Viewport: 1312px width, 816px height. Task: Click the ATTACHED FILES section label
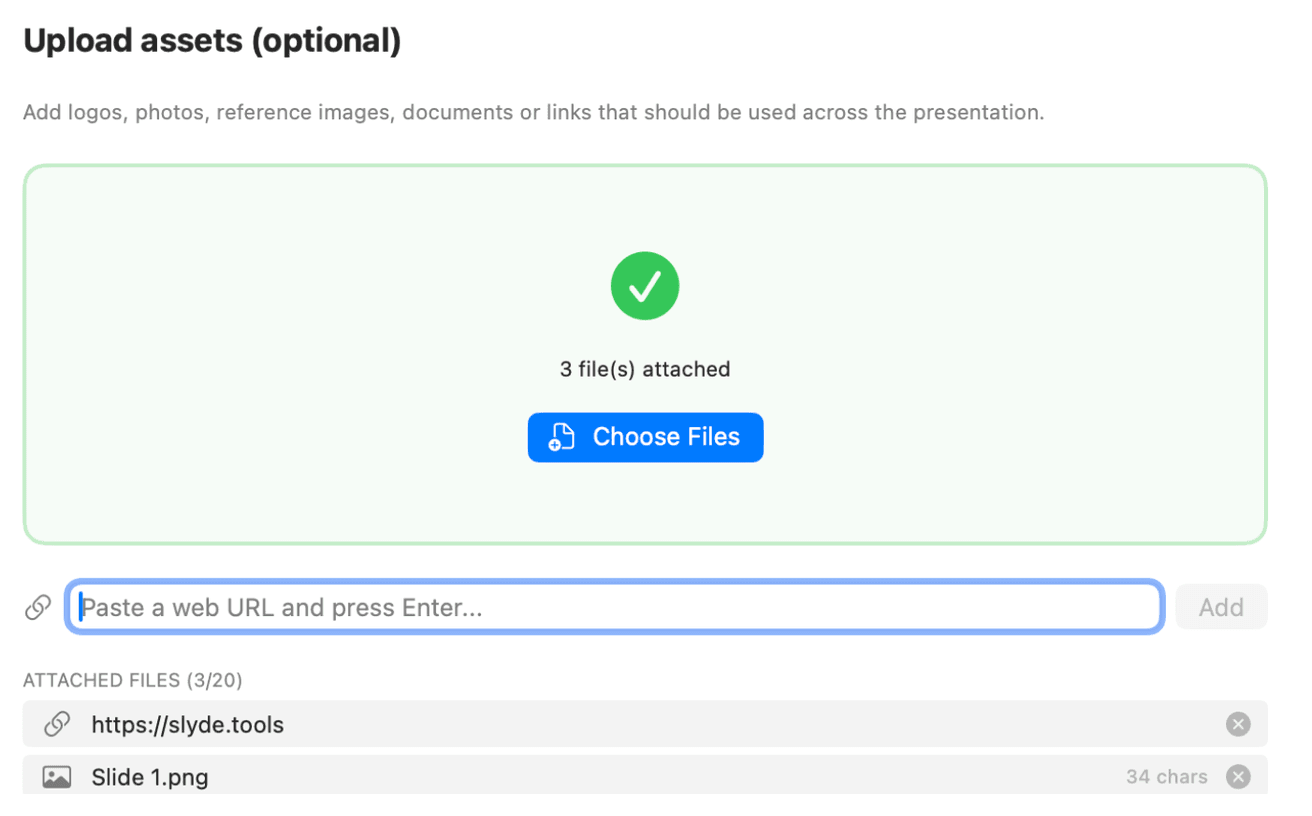point(102,680)
